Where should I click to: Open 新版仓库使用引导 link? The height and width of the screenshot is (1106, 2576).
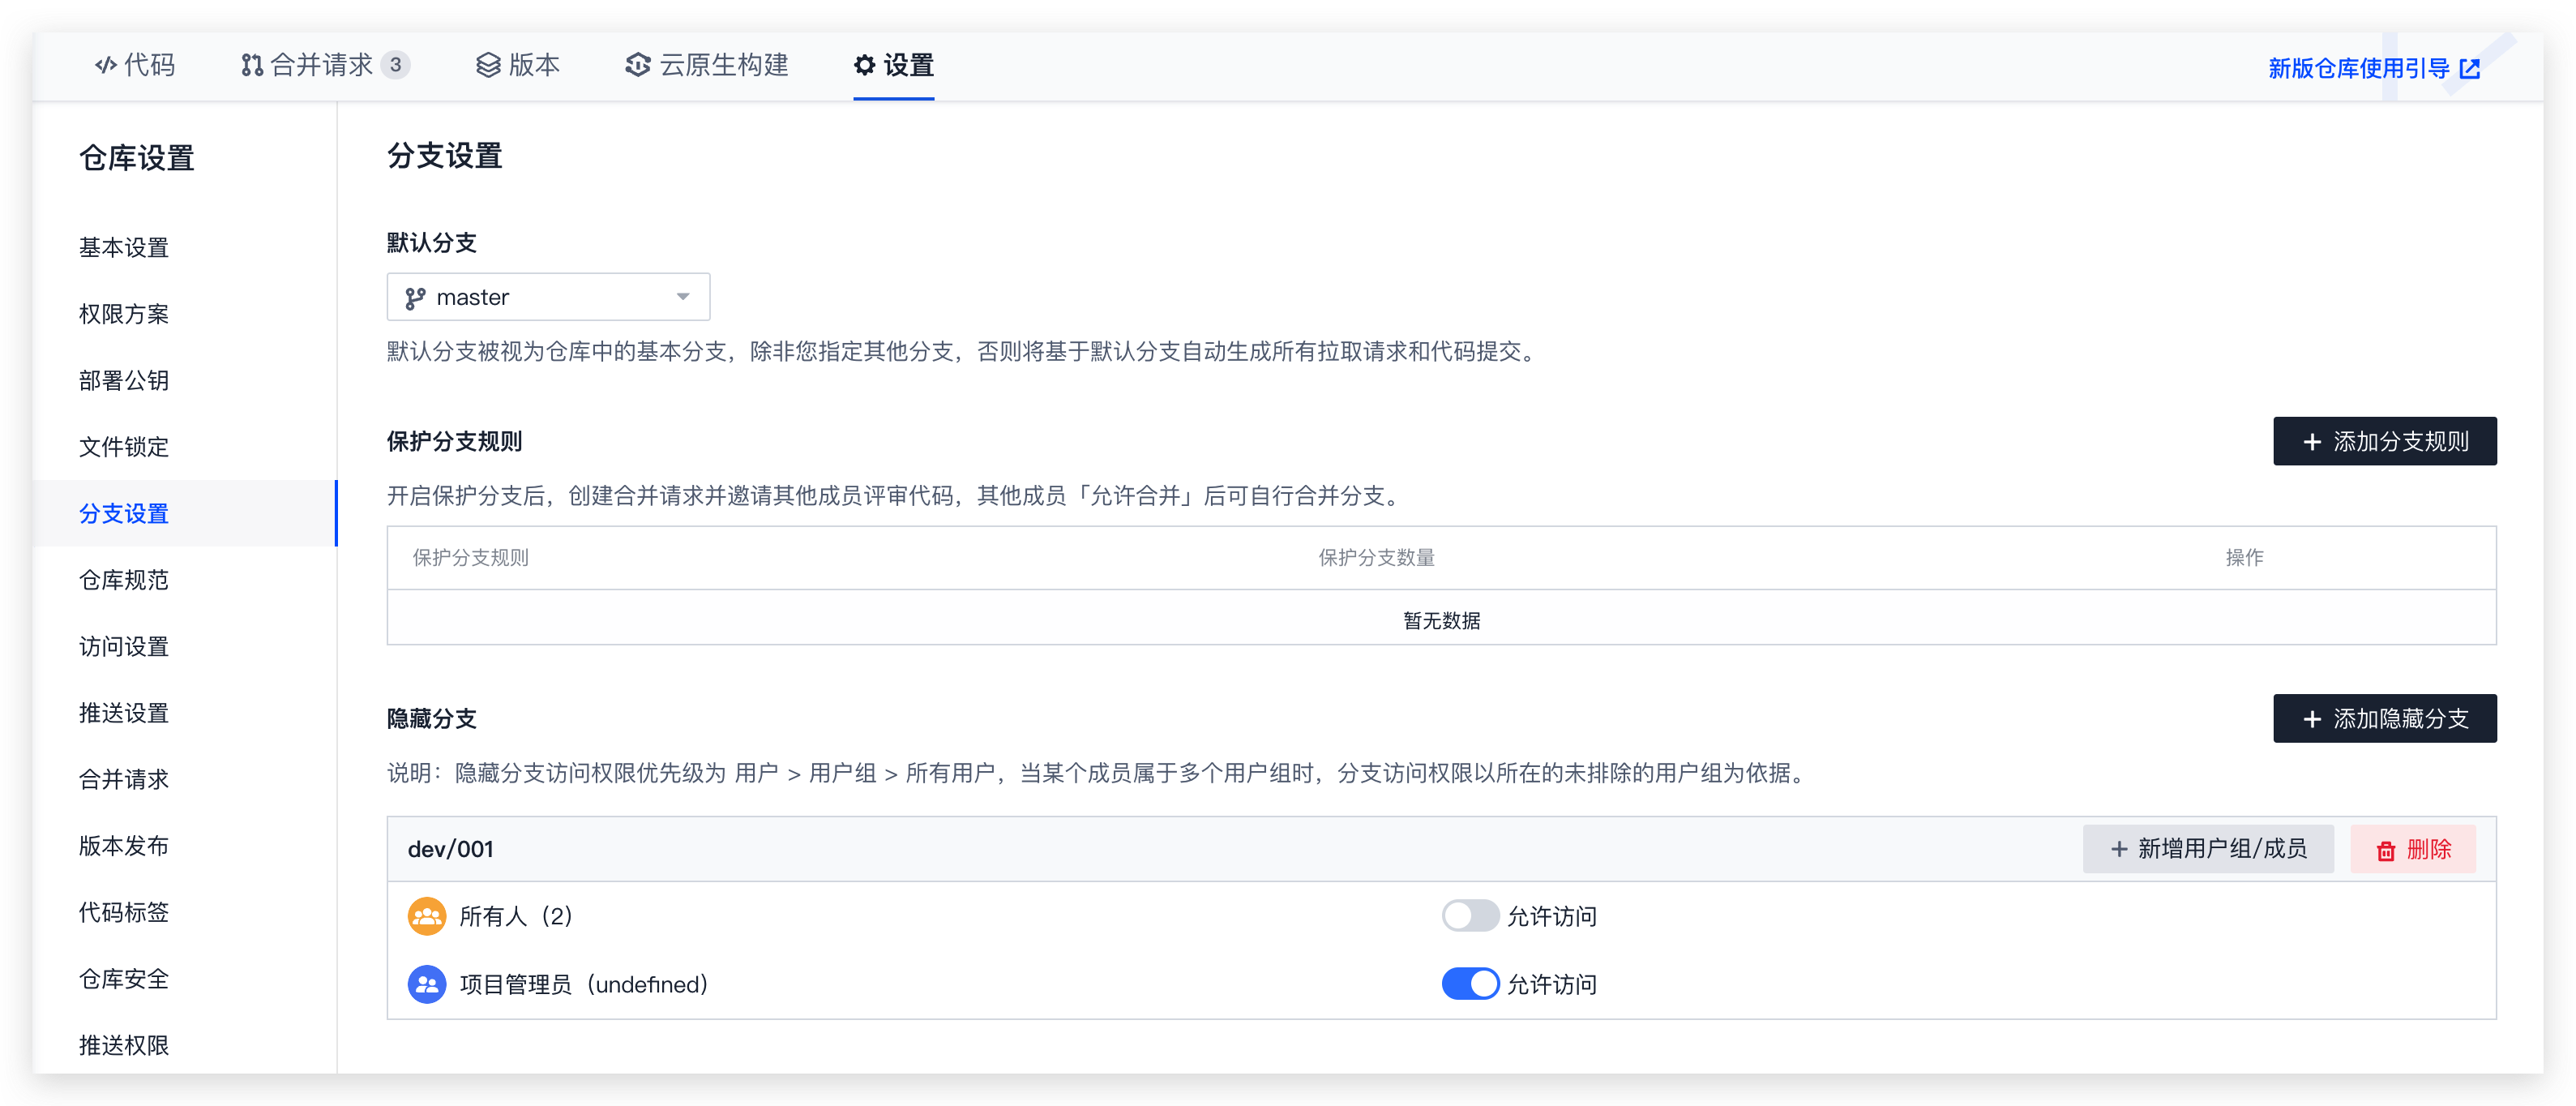(x=2373, y=69)
